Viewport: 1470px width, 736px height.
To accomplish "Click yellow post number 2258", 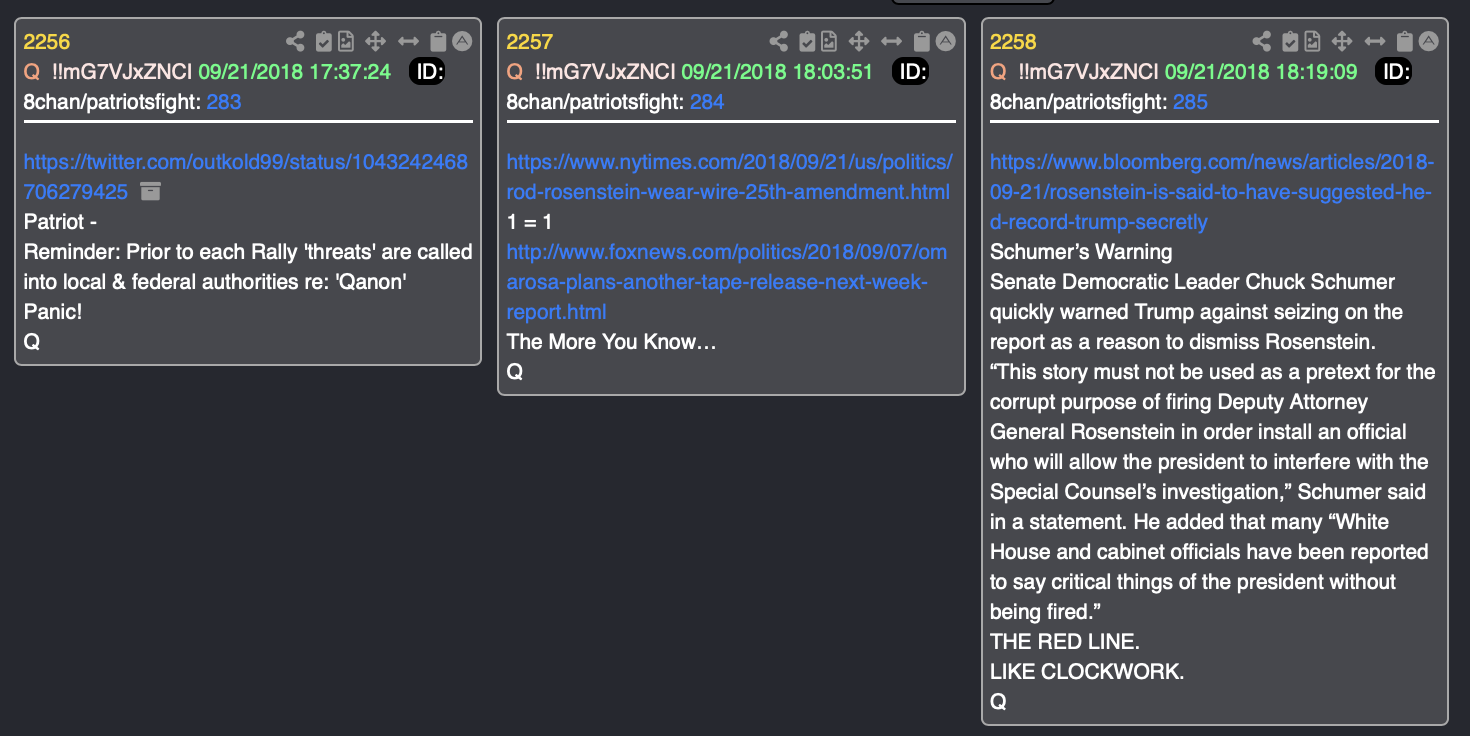I will 1013,41.
